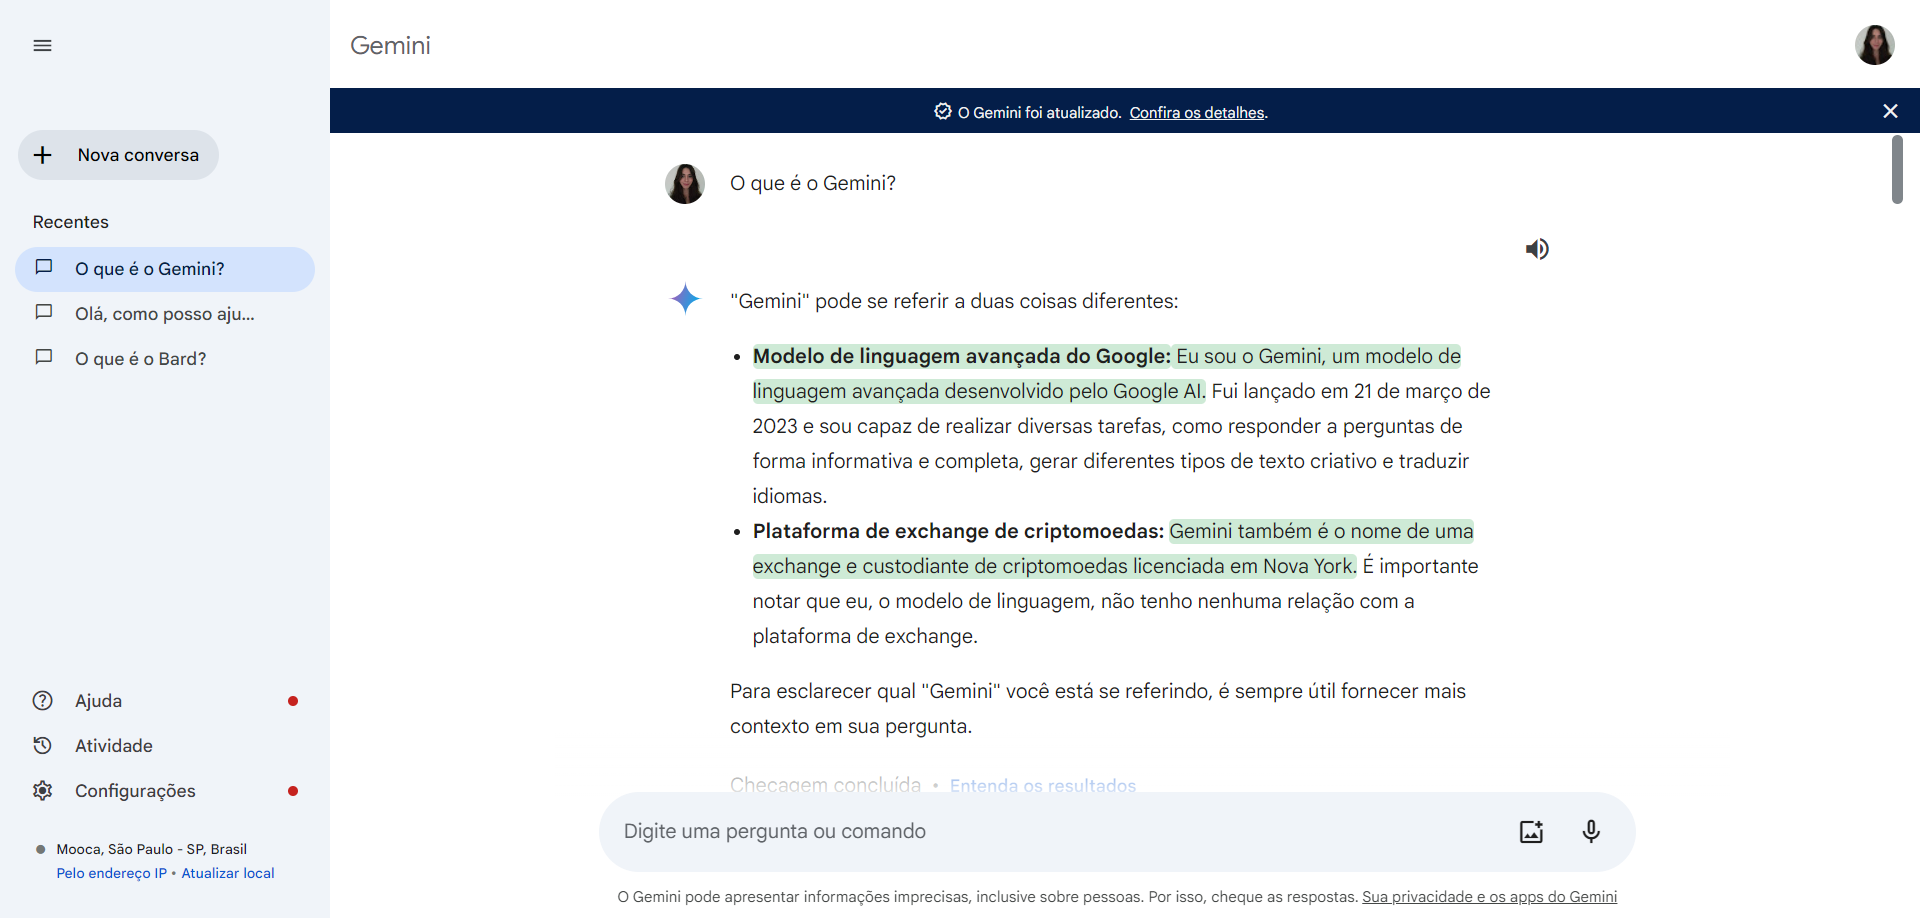Image resolution: width=1920 pixels, height=918 pixels.
Task: Click the help question-mark icon
Action: (x=42, y=701)
